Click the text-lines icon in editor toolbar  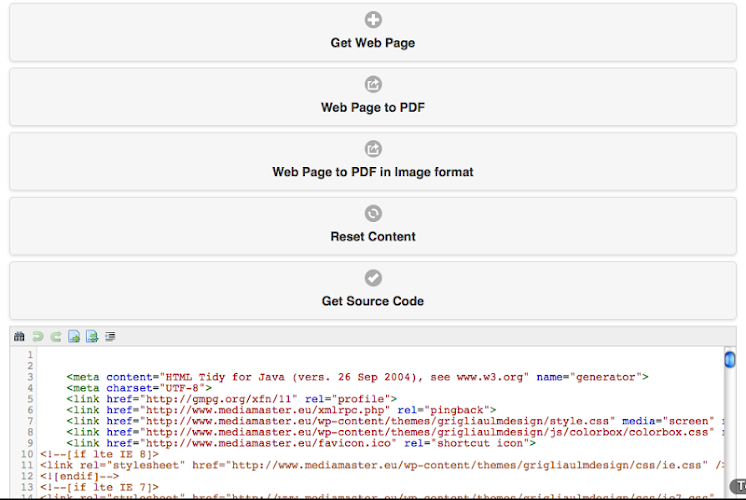(110, 337)
